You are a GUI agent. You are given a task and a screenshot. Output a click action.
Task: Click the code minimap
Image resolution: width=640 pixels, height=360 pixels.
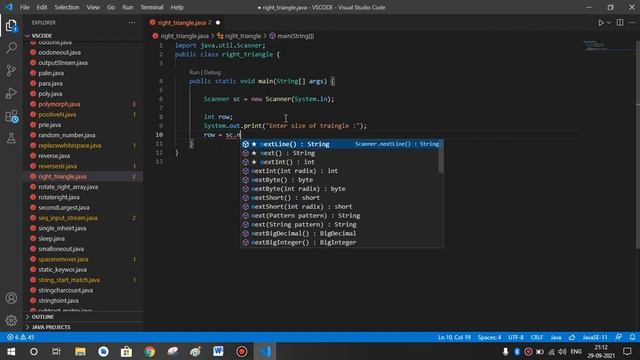(x=608, y=46)
